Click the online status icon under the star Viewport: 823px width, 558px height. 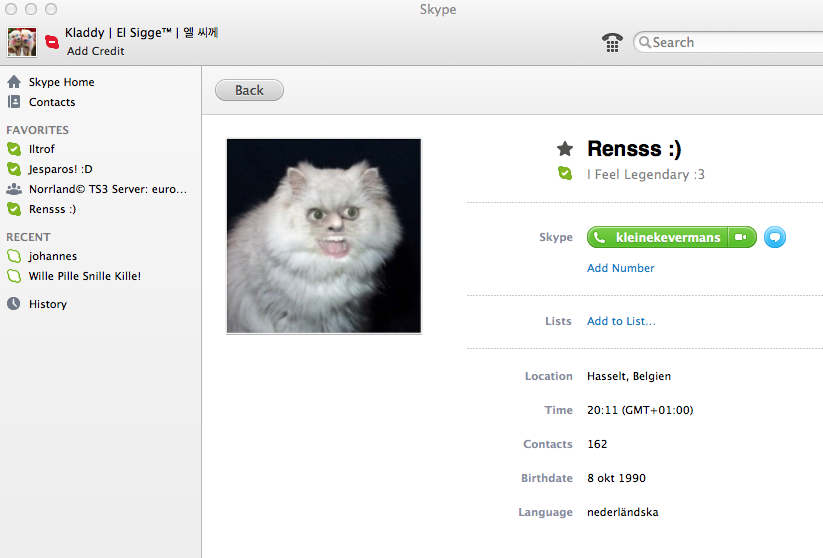[x=565, y=173]
